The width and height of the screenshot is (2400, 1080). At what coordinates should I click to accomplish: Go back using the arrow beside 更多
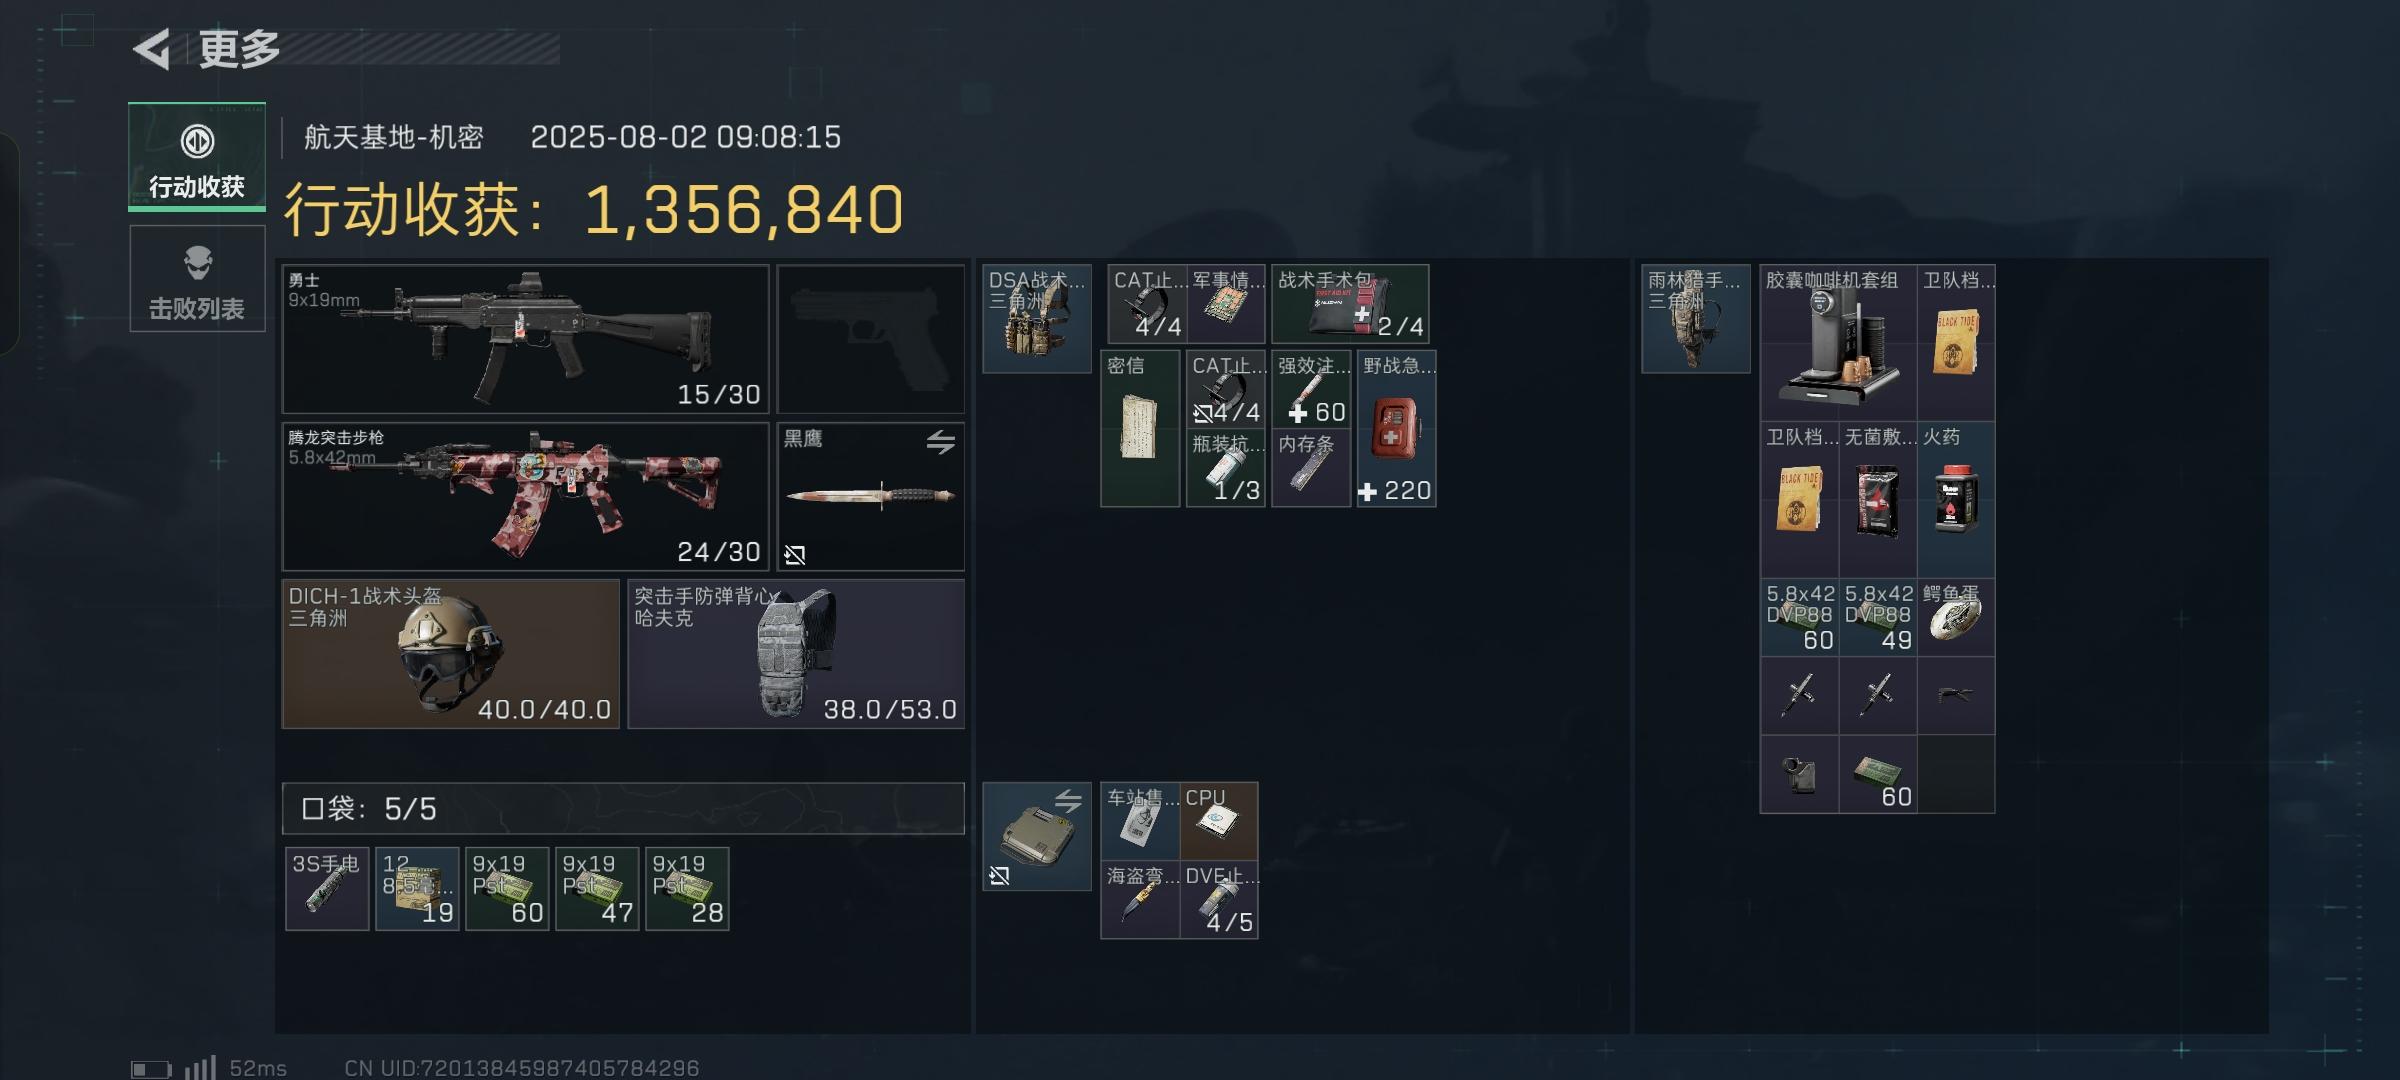152,49
